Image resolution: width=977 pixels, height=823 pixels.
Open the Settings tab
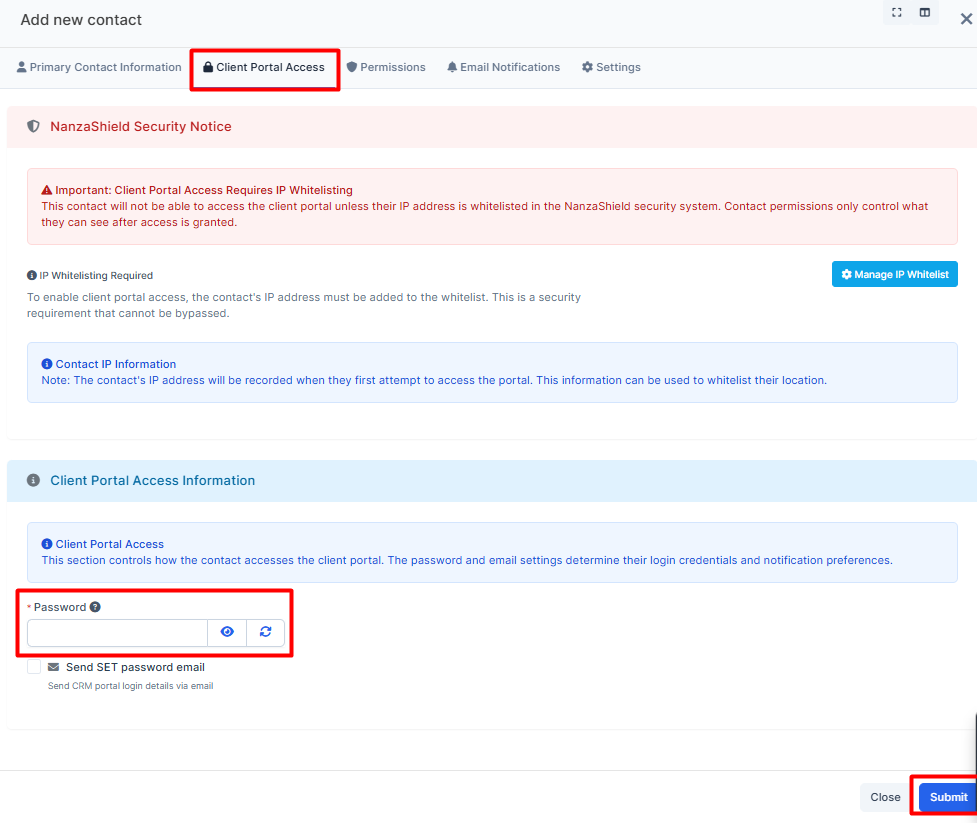click(611, 67)
